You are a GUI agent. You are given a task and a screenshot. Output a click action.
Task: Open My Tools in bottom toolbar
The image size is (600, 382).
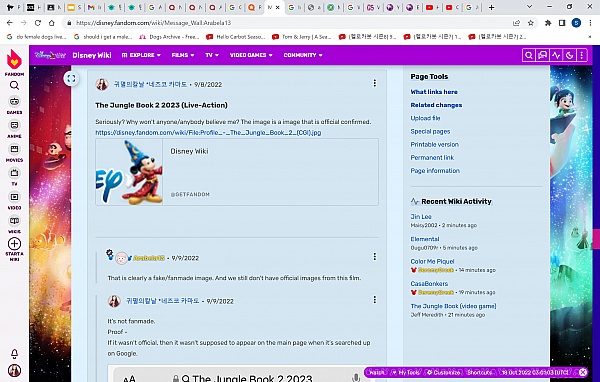[407, 372]
